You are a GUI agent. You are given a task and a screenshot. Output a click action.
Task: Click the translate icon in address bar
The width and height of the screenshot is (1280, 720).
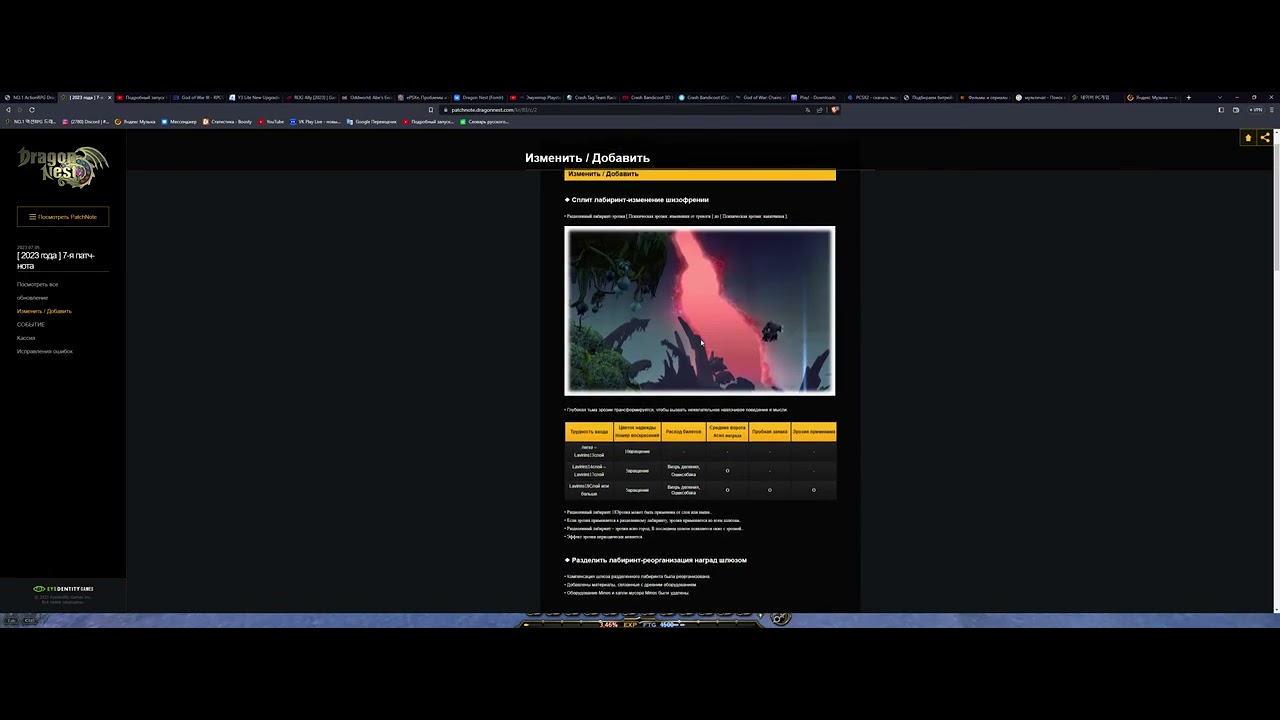click(807, 110)
